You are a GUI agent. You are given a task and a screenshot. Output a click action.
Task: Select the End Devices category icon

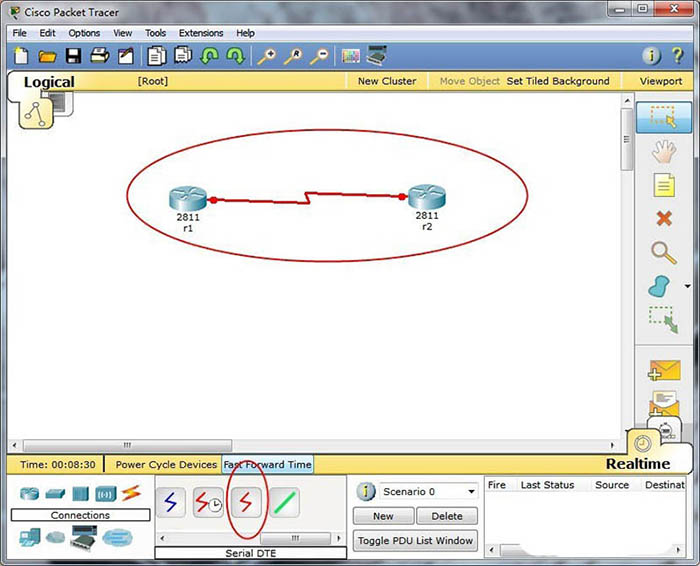coord(29,537)
